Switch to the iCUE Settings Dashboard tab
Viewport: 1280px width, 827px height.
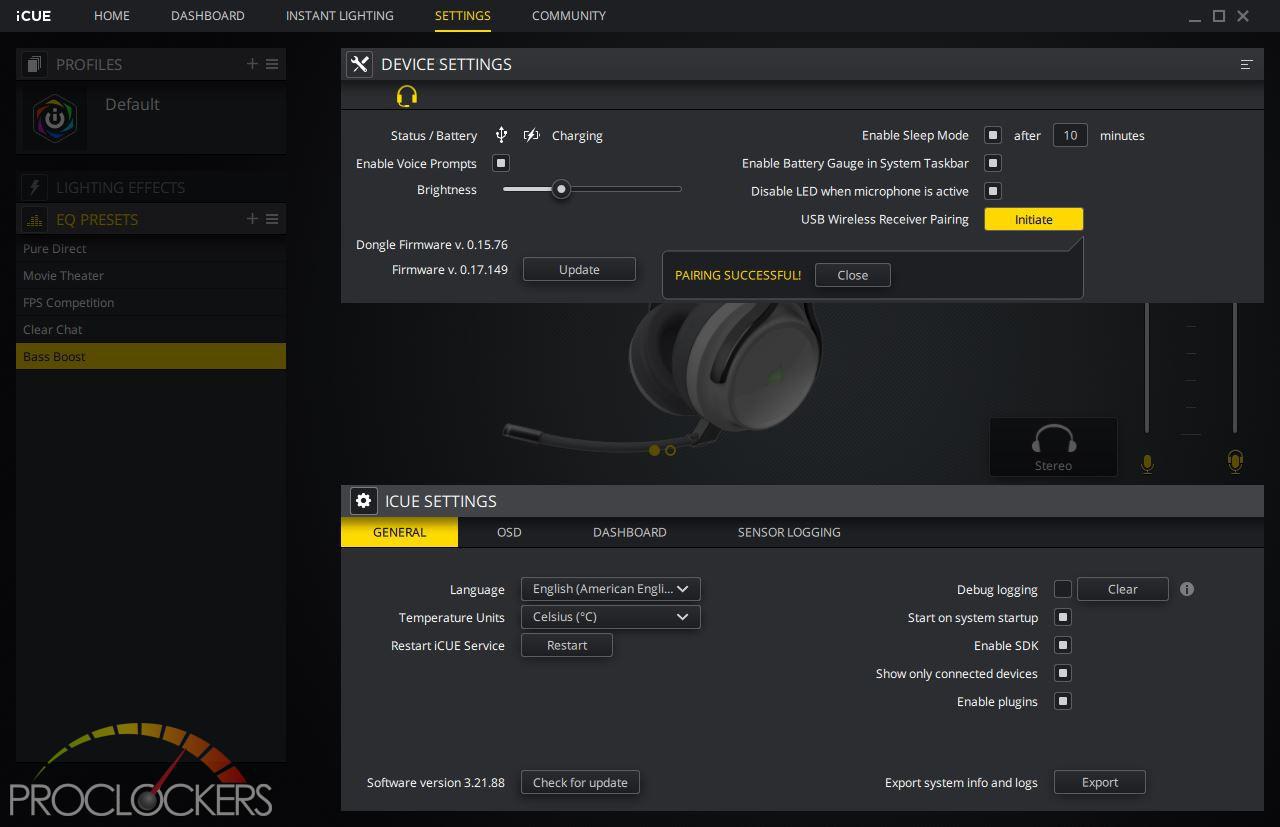630,532
